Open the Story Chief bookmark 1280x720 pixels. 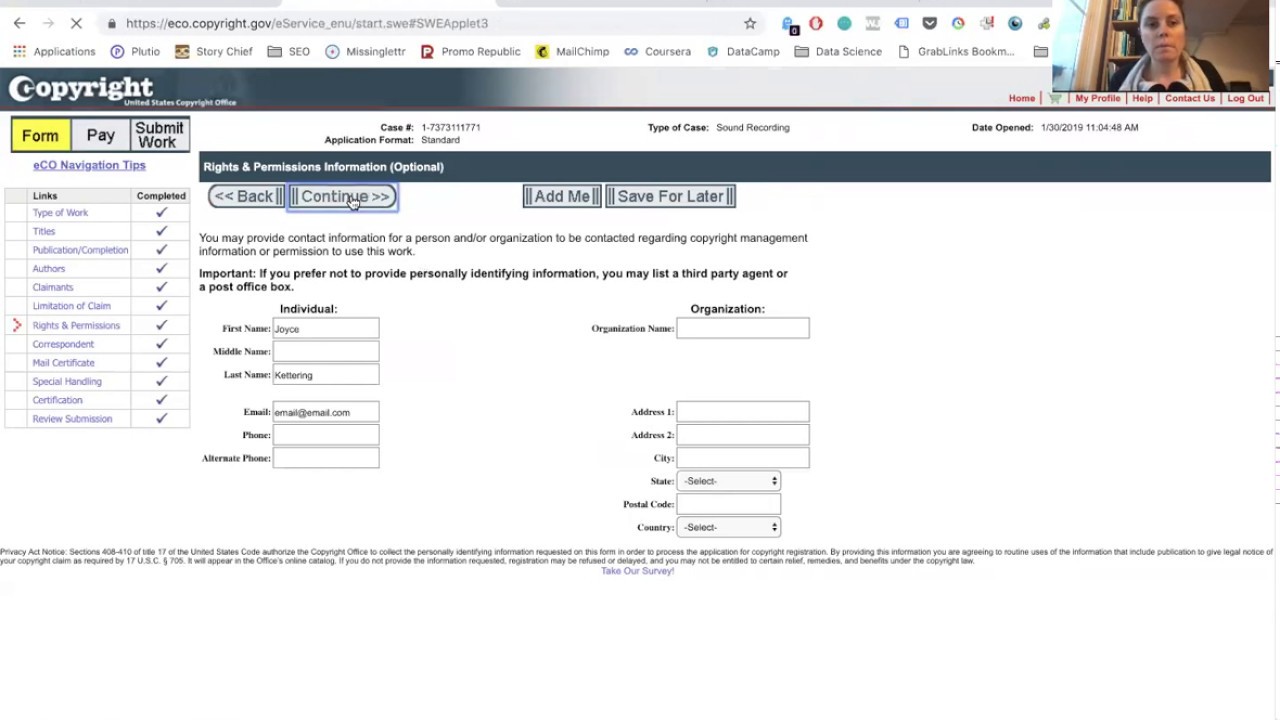213,51
